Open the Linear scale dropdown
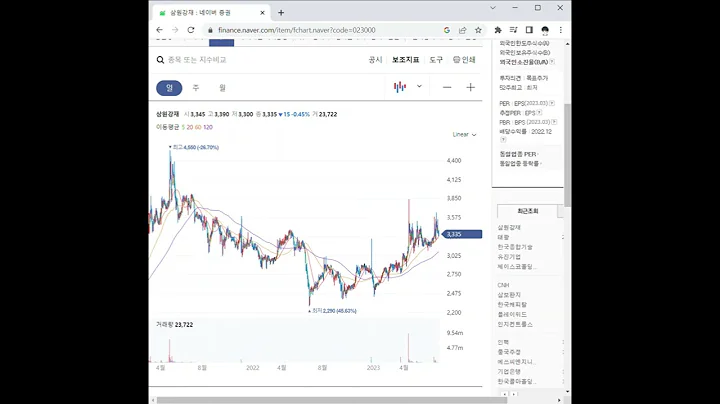This screenshot has width=720, height=404. click(464, 135)
